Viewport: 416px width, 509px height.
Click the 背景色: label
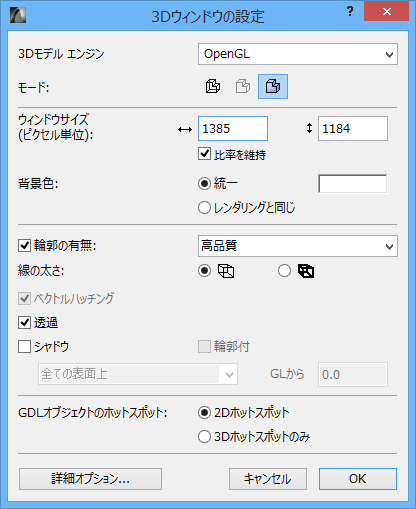tap(38, 184)
